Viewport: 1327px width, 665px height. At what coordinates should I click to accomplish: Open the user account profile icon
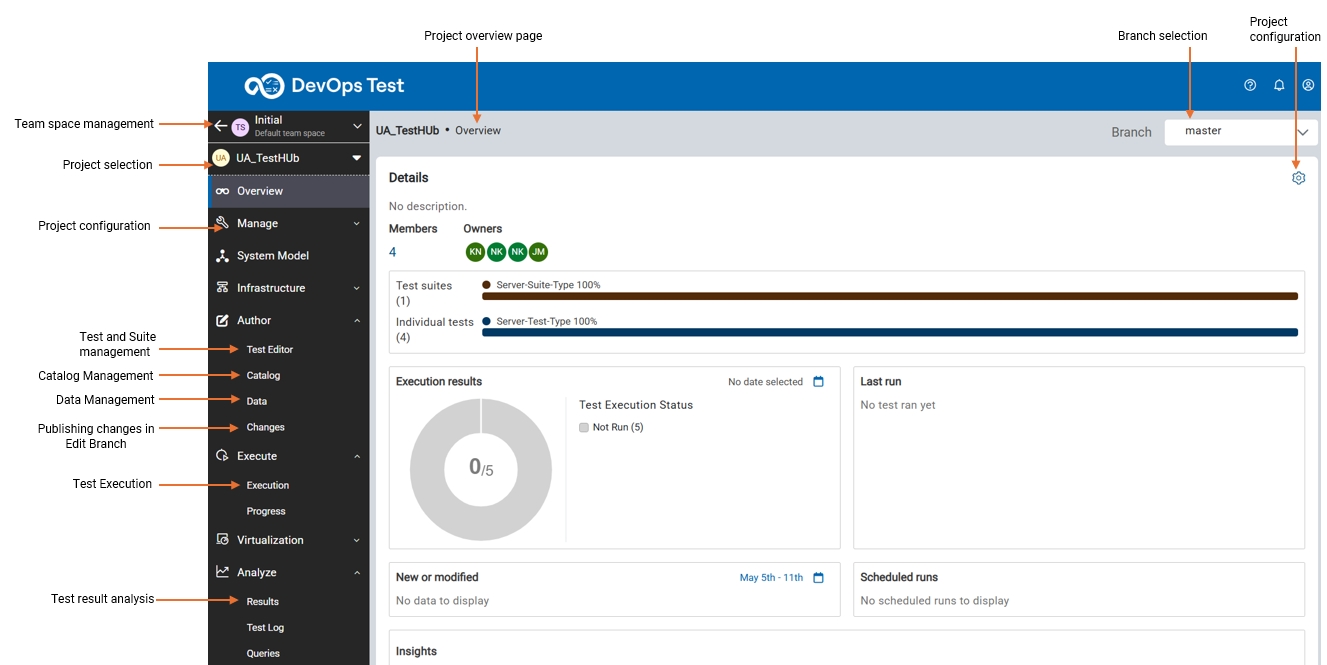pos(1308,86)
